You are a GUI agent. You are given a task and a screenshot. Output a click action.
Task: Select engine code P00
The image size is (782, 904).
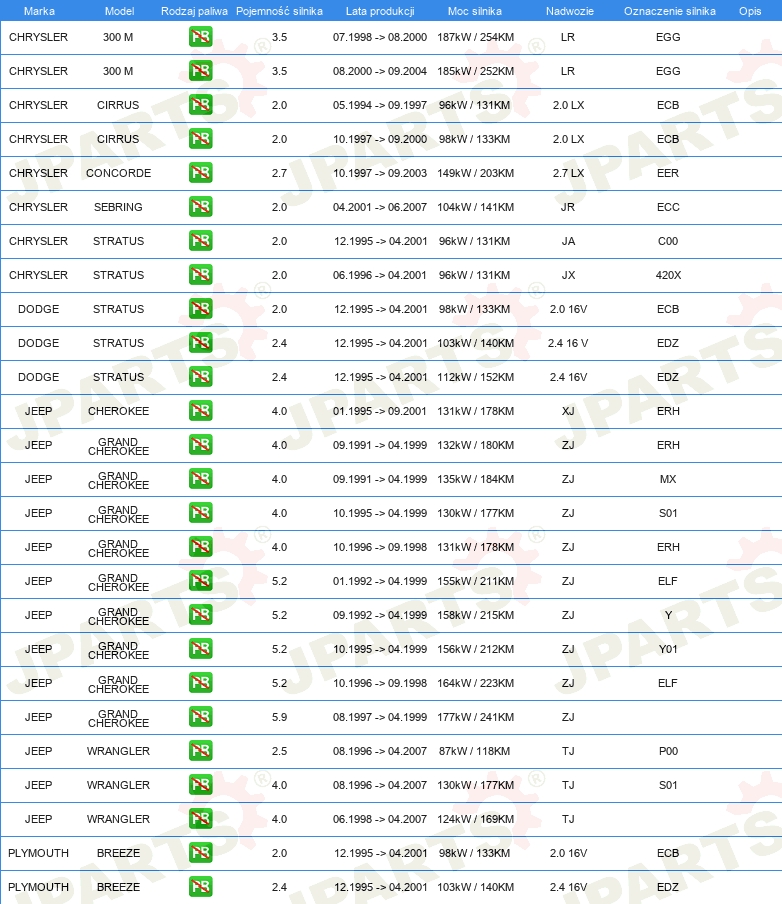tap(668, 751)
